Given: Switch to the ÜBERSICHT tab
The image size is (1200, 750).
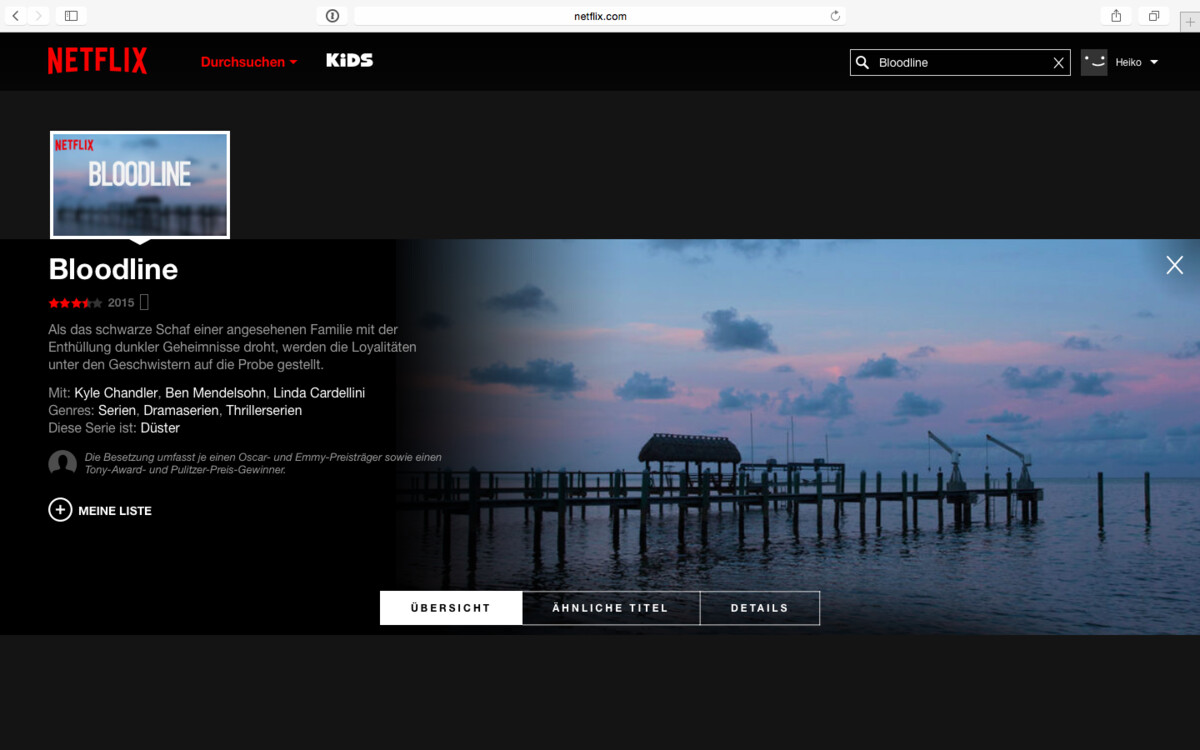Looking at the screenshot, I should pos(451,608).
